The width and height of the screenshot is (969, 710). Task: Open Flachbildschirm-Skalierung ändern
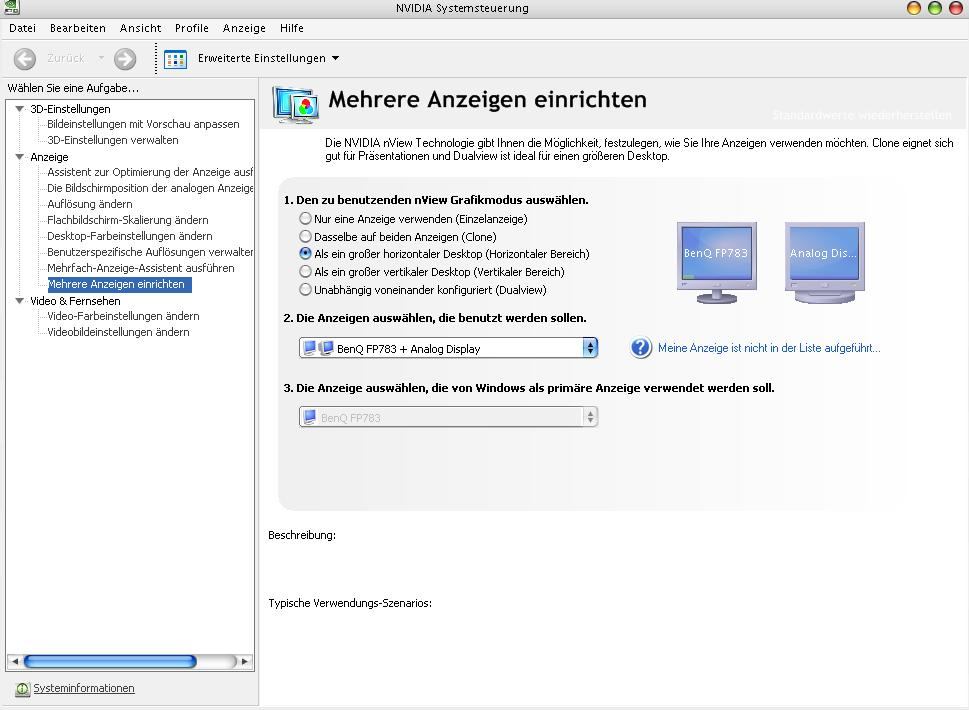click(x=128, y=220)
